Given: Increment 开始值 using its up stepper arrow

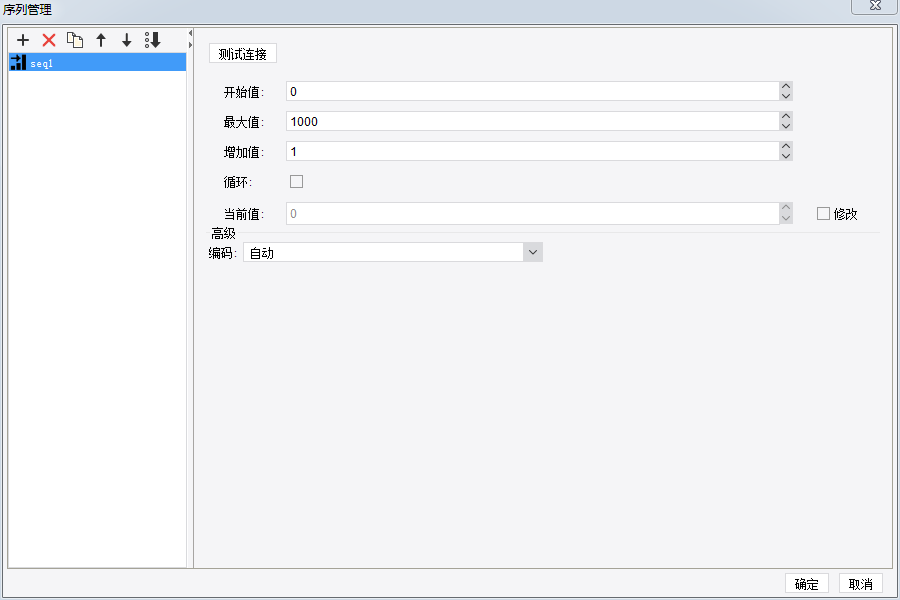Looking at the screenshot, I should tap(786, 86).
